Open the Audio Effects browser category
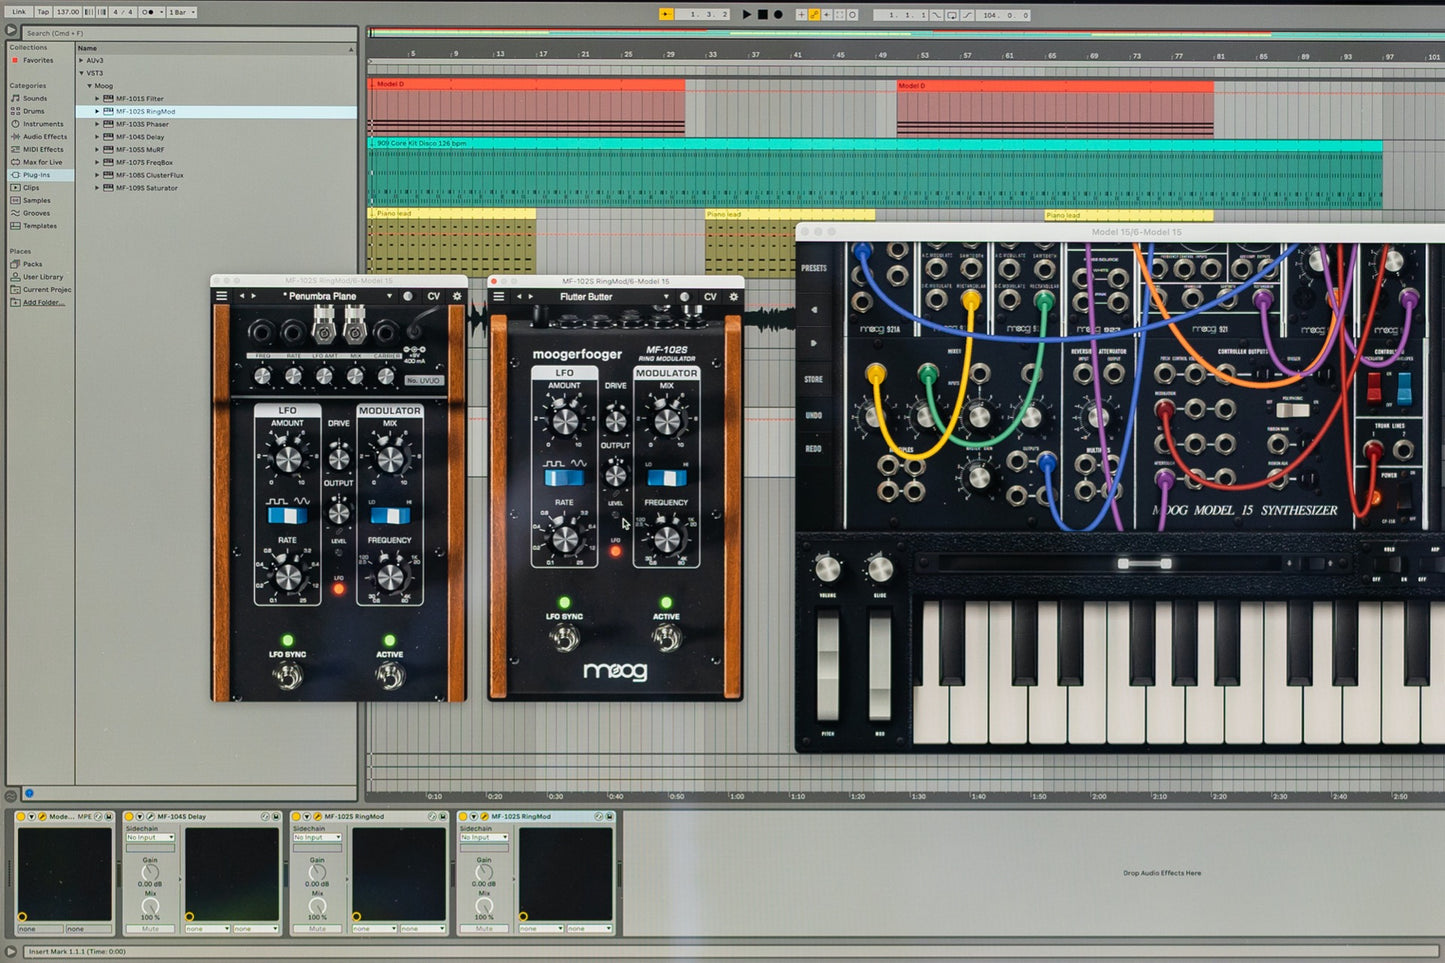Screen dimensions: 1445x963 pyautogui.click(x=45, y=137)
